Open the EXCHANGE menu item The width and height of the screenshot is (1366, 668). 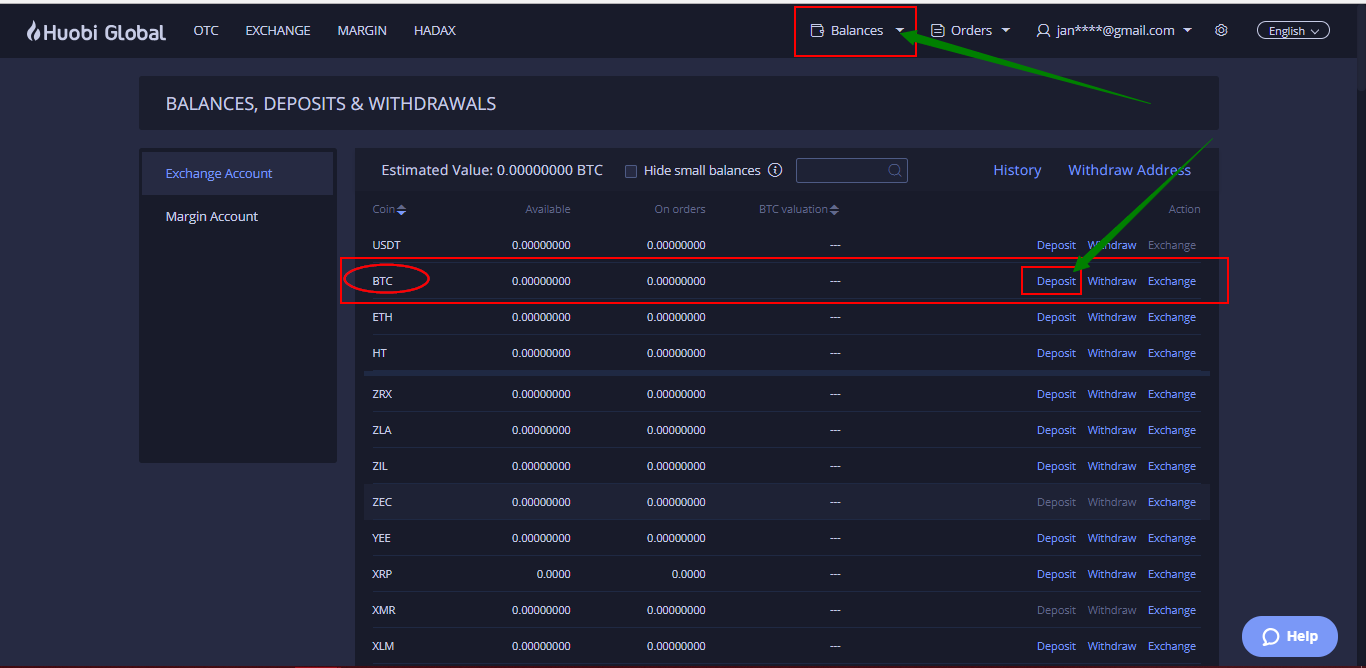point(278,31)
